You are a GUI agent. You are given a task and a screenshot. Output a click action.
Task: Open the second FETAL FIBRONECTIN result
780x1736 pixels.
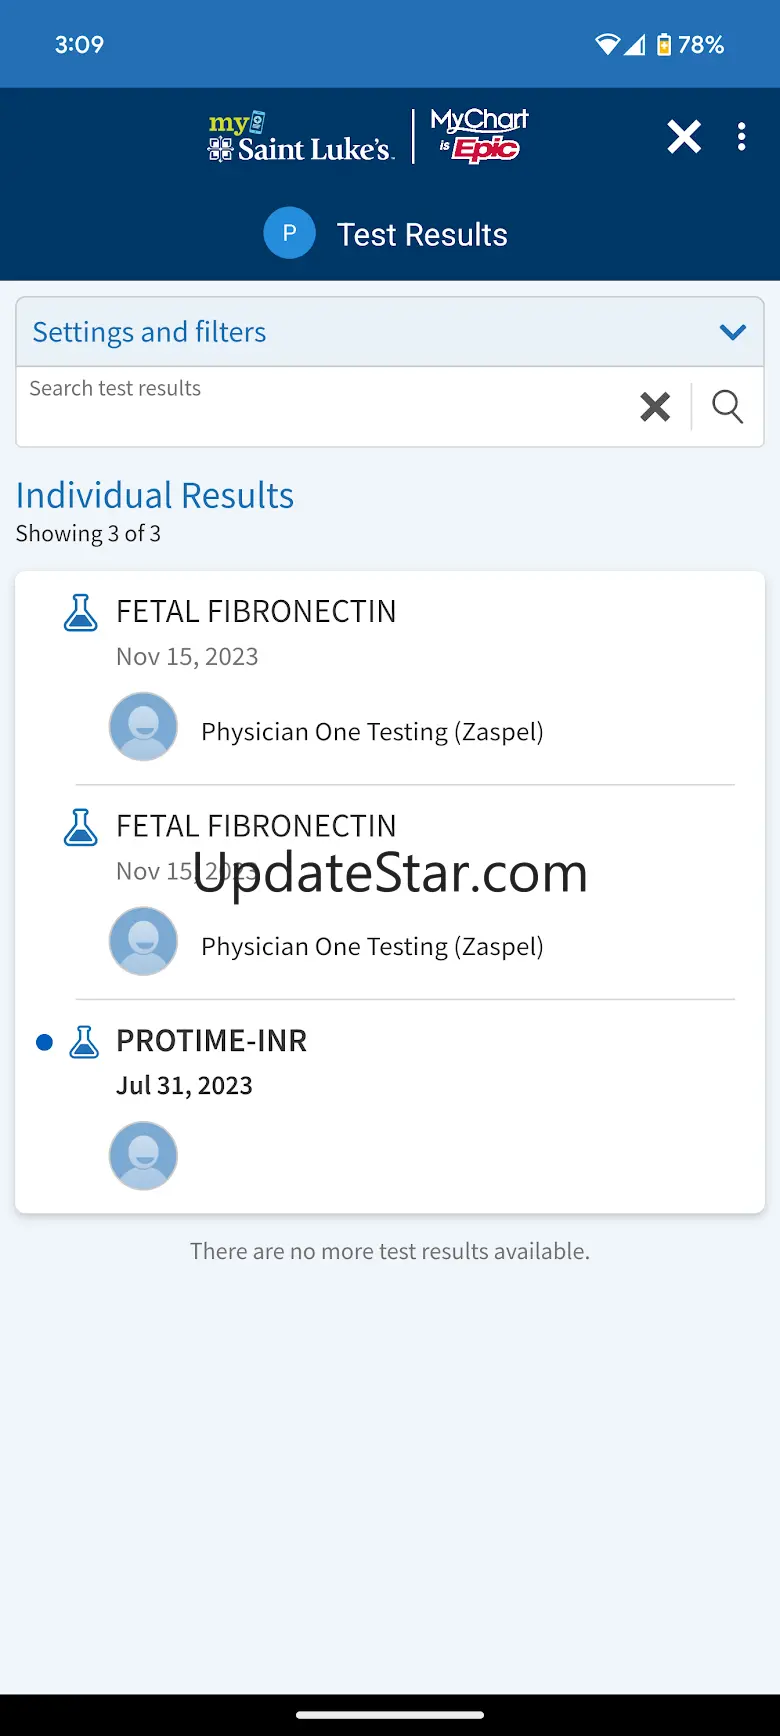256,826
